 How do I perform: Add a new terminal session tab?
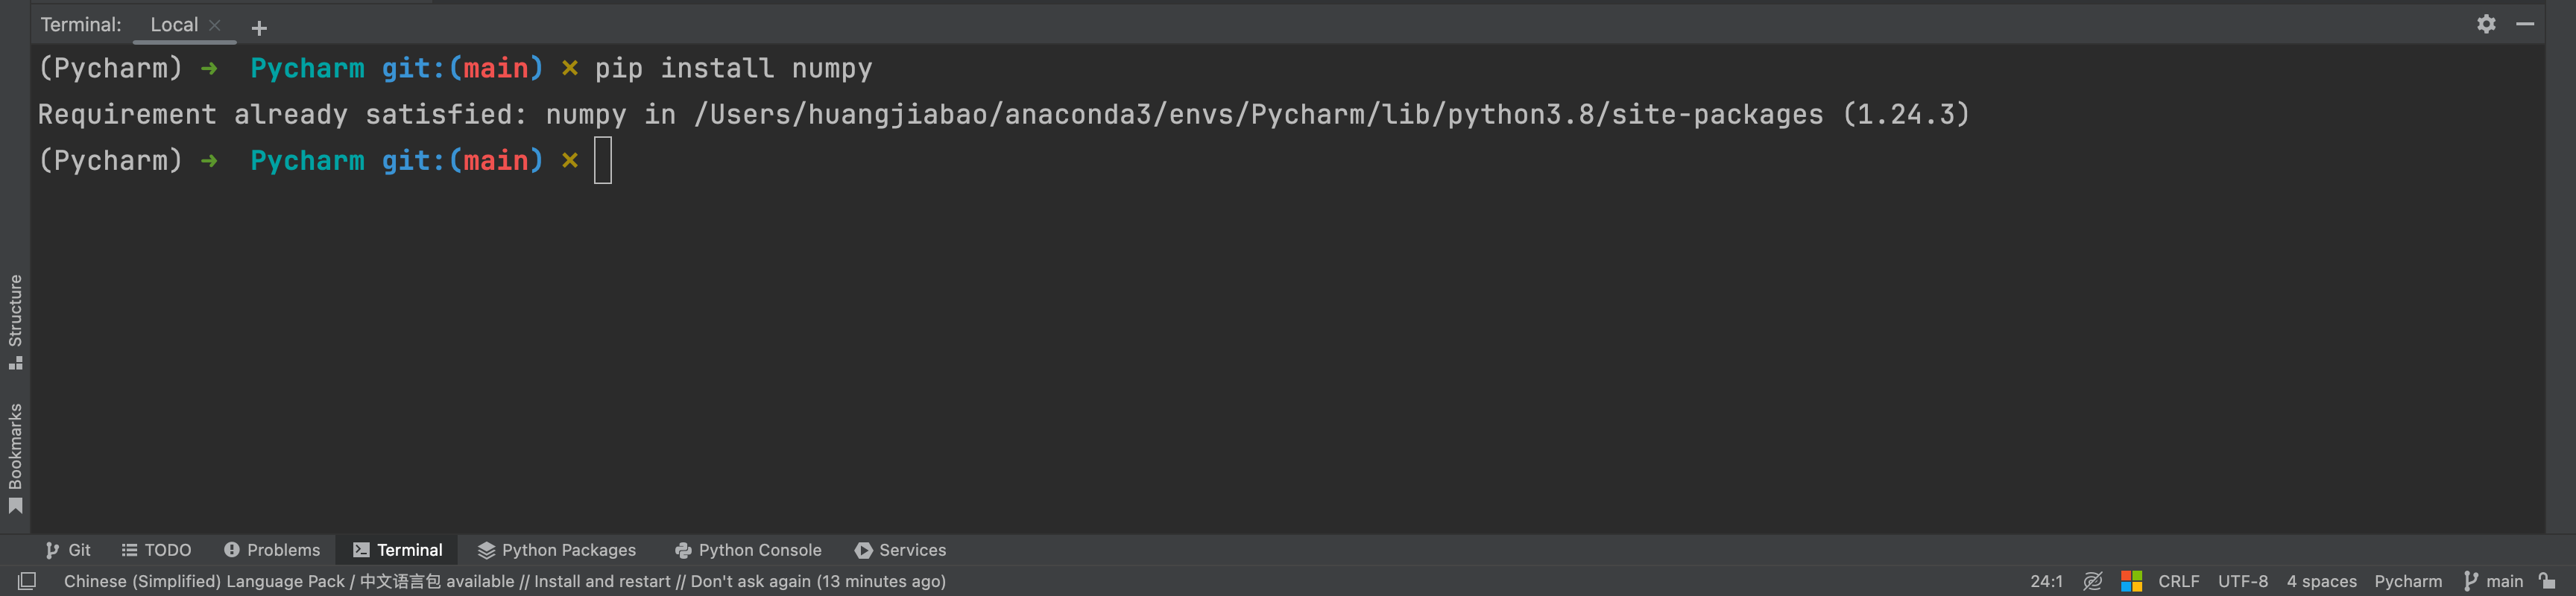(259, 28)
